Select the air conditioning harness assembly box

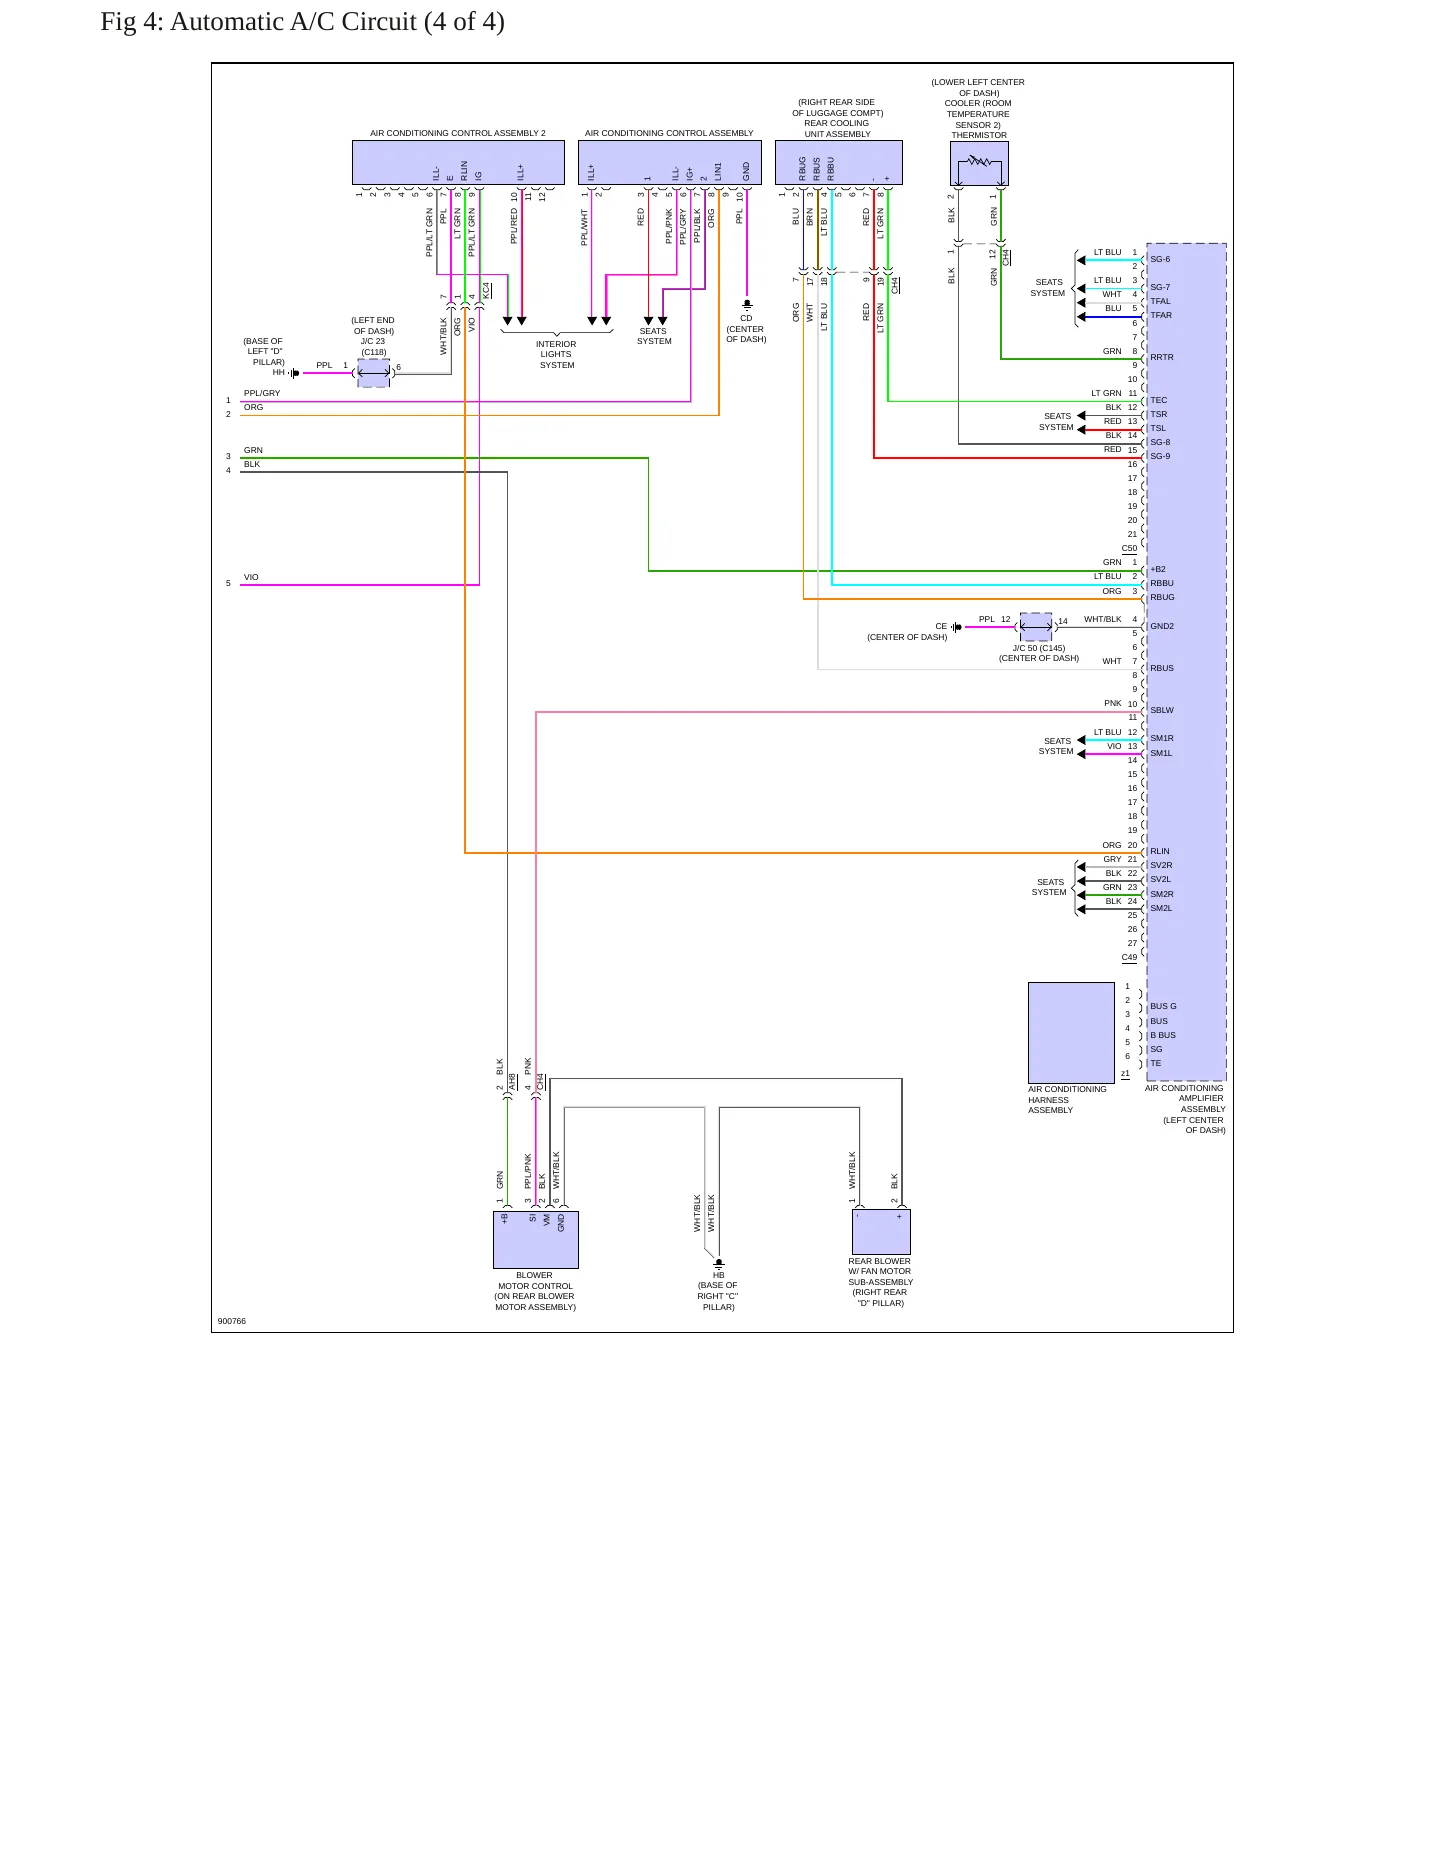click(x=1071, y=1032)
